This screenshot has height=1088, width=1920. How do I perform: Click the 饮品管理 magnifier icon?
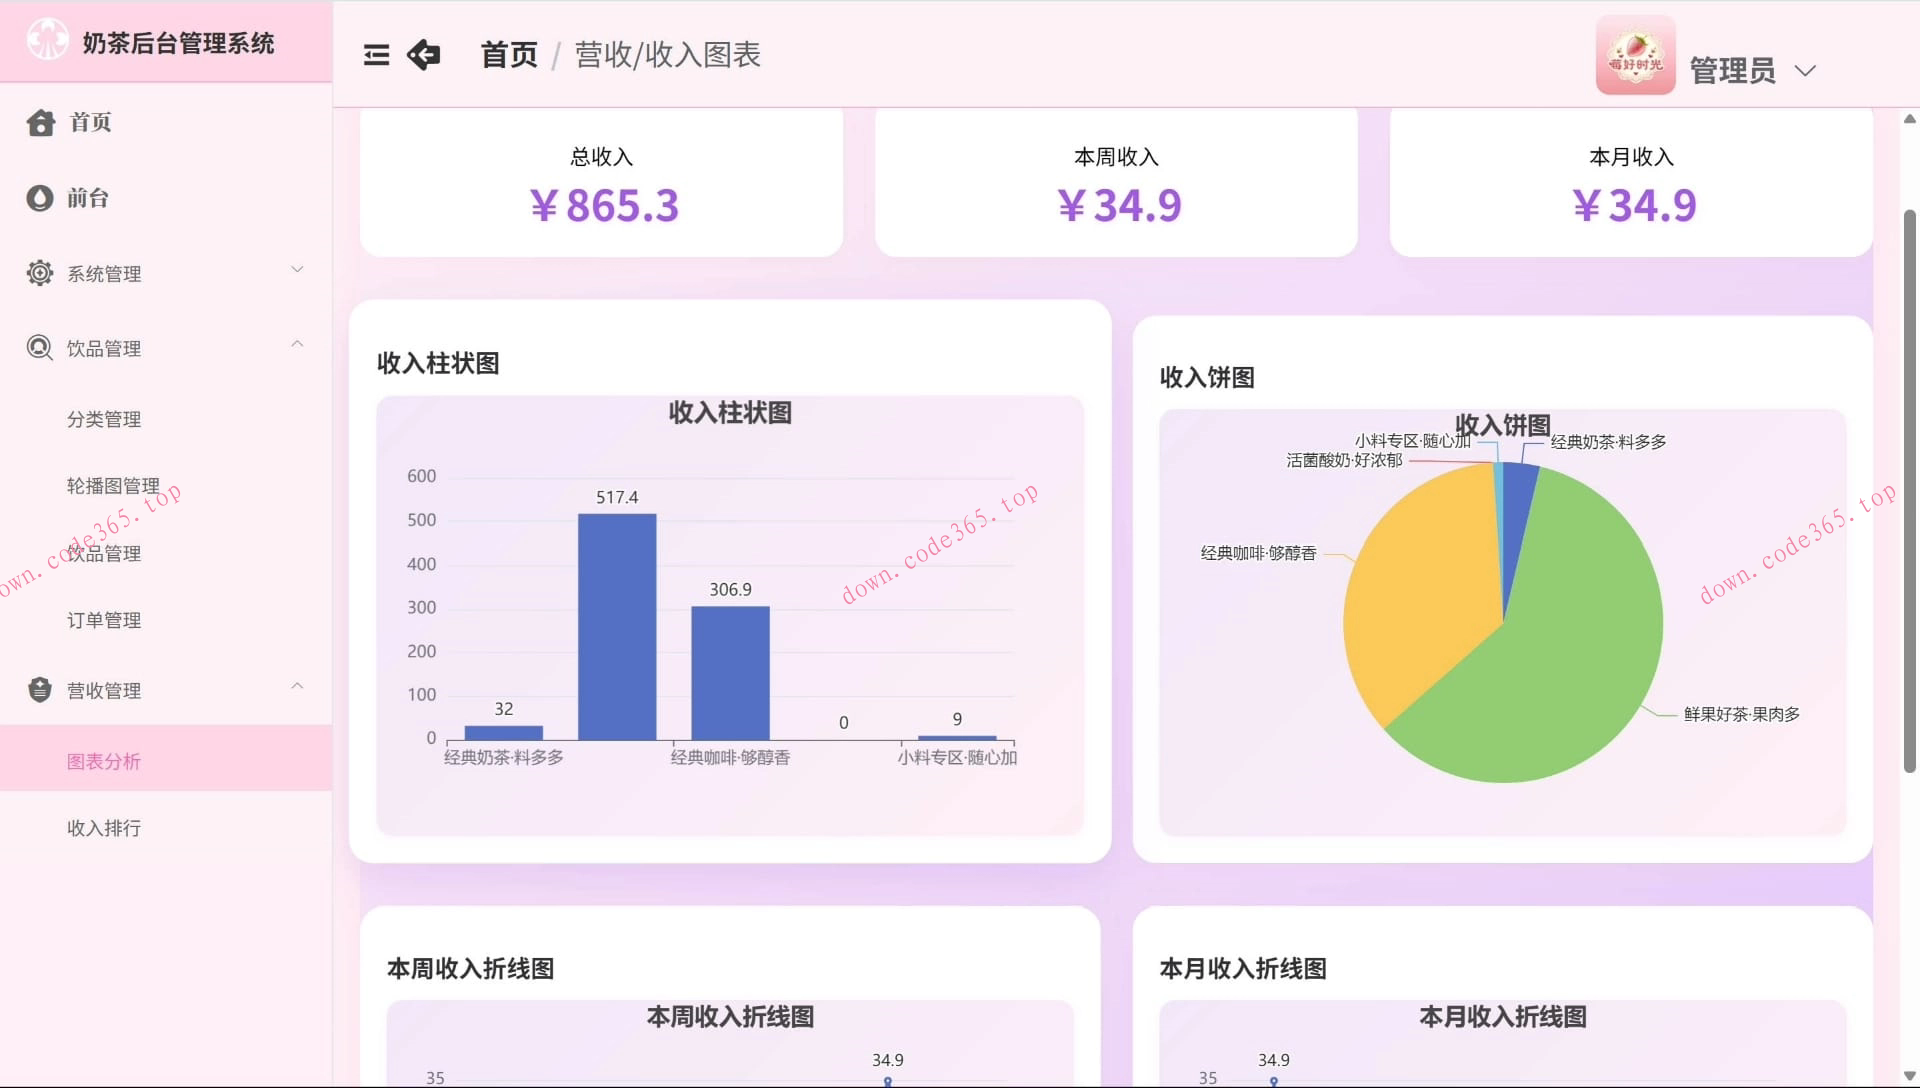40,348
